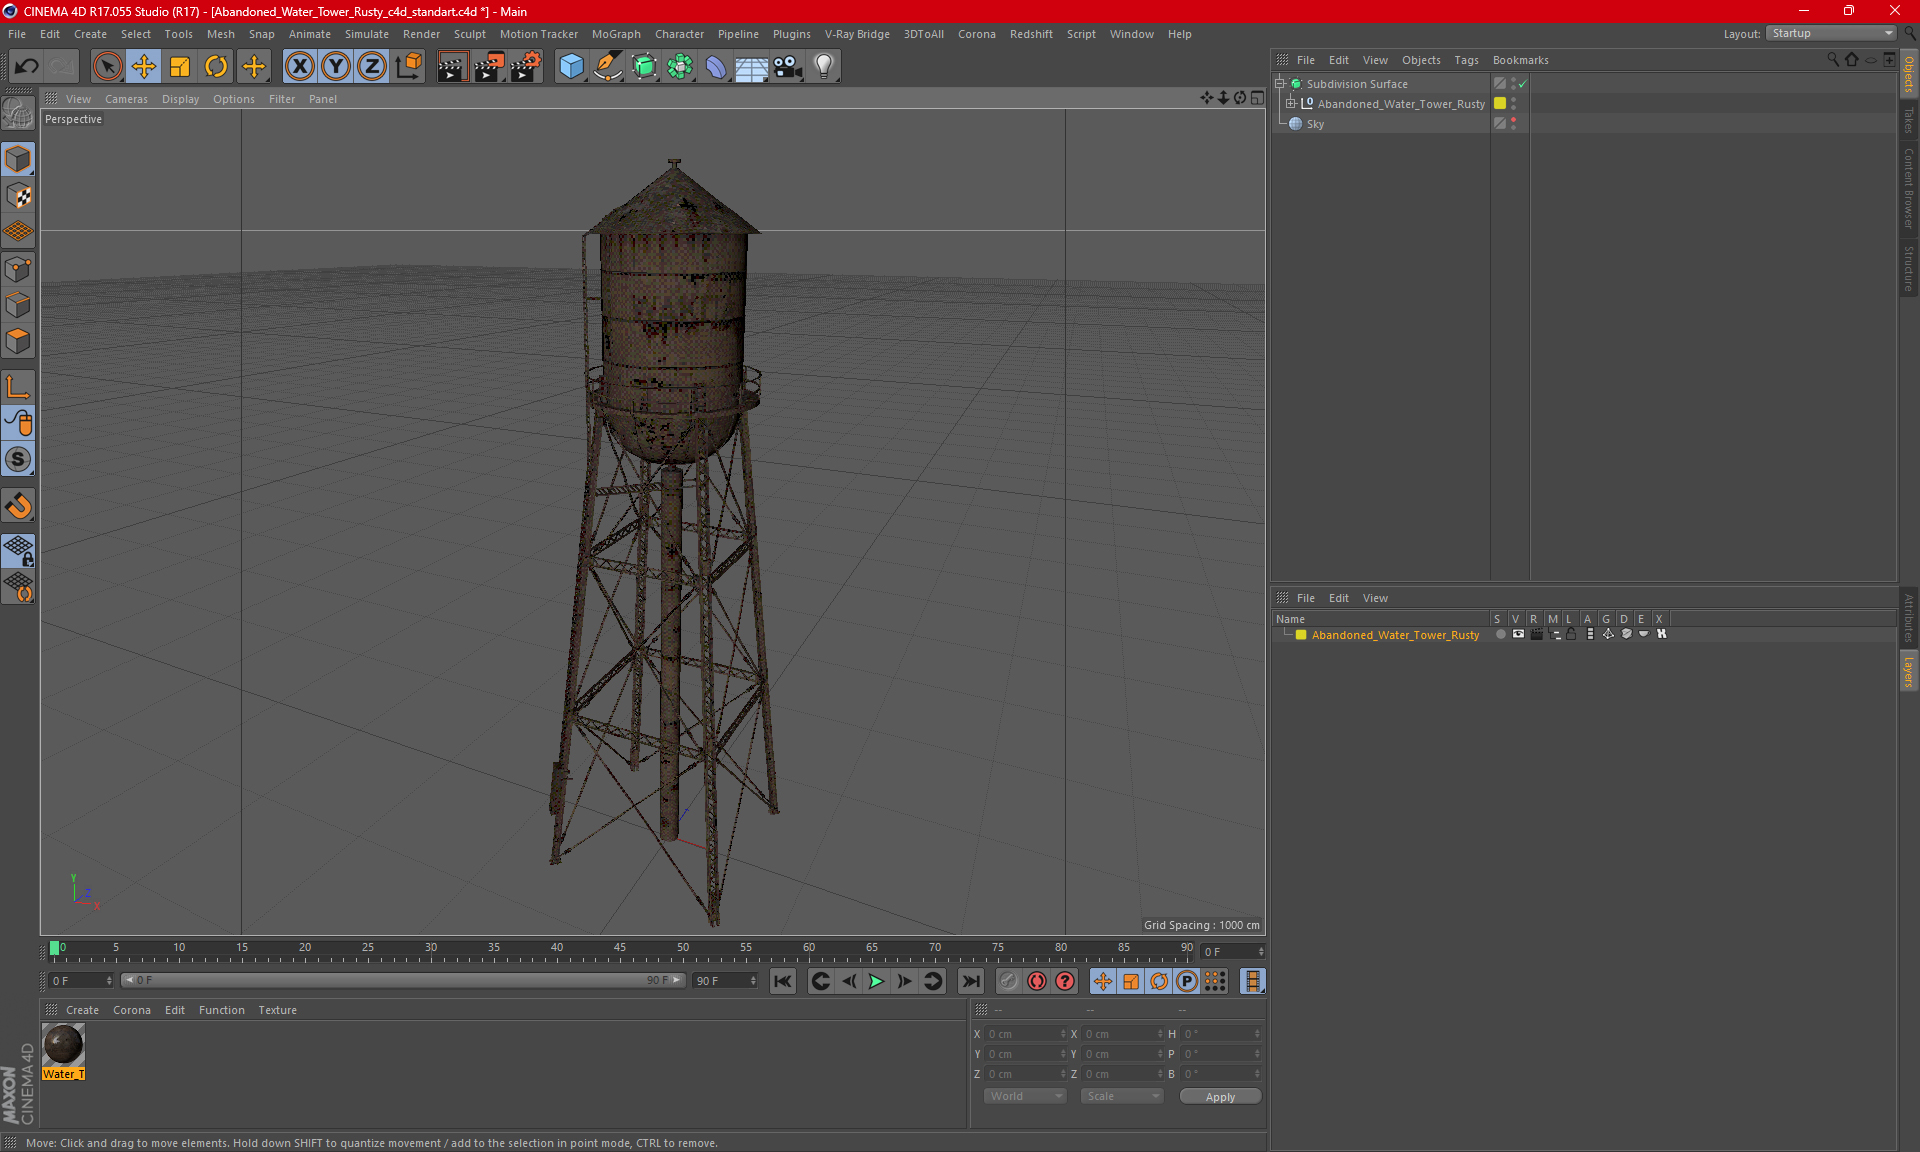Screen dimensions: 1920x1152
Task: Open the Array modeling objects icon
Action: 680,67
